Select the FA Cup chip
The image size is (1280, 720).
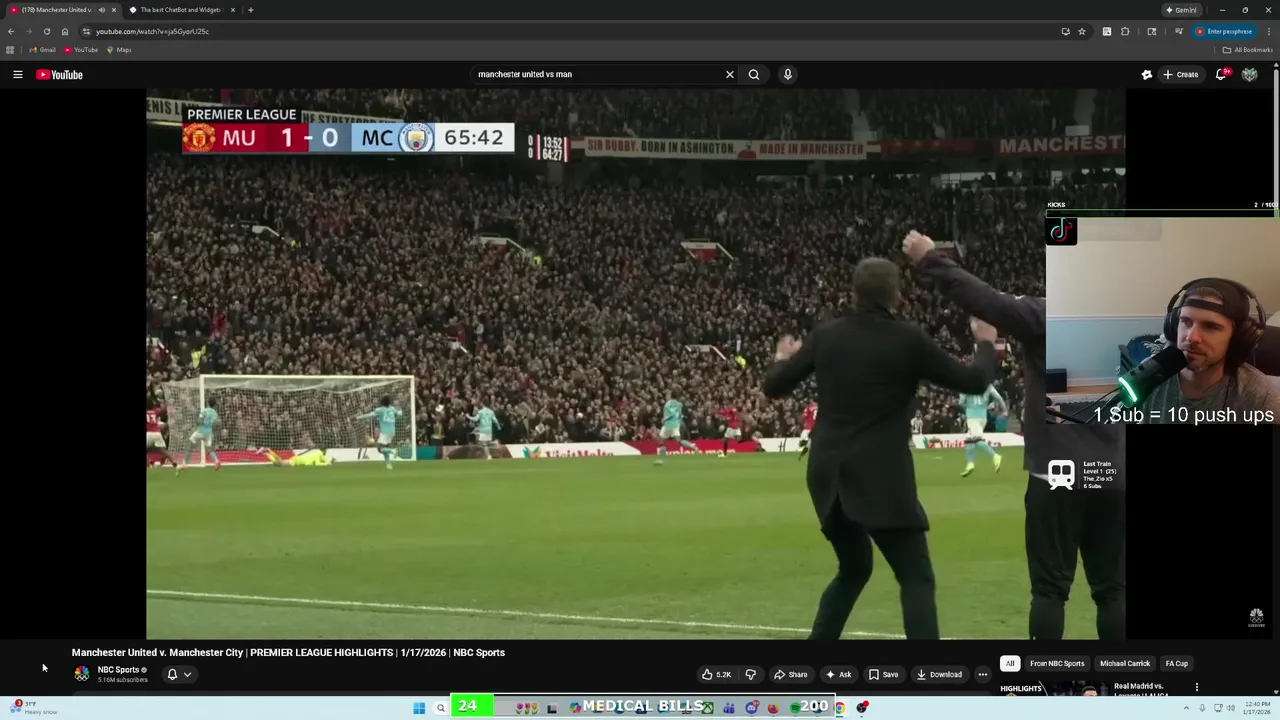[x=1176, y=663]
